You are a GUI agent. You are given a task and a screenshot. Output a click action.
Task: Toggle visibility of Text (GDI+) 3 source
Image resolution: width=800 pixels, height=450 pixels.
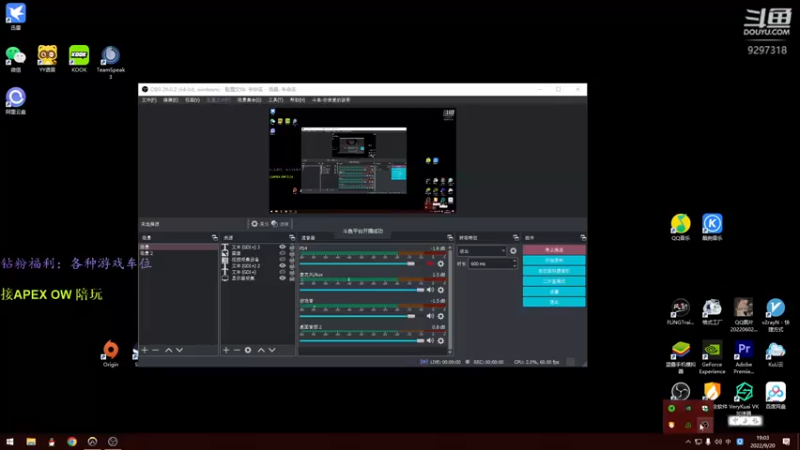pos(282,247)
